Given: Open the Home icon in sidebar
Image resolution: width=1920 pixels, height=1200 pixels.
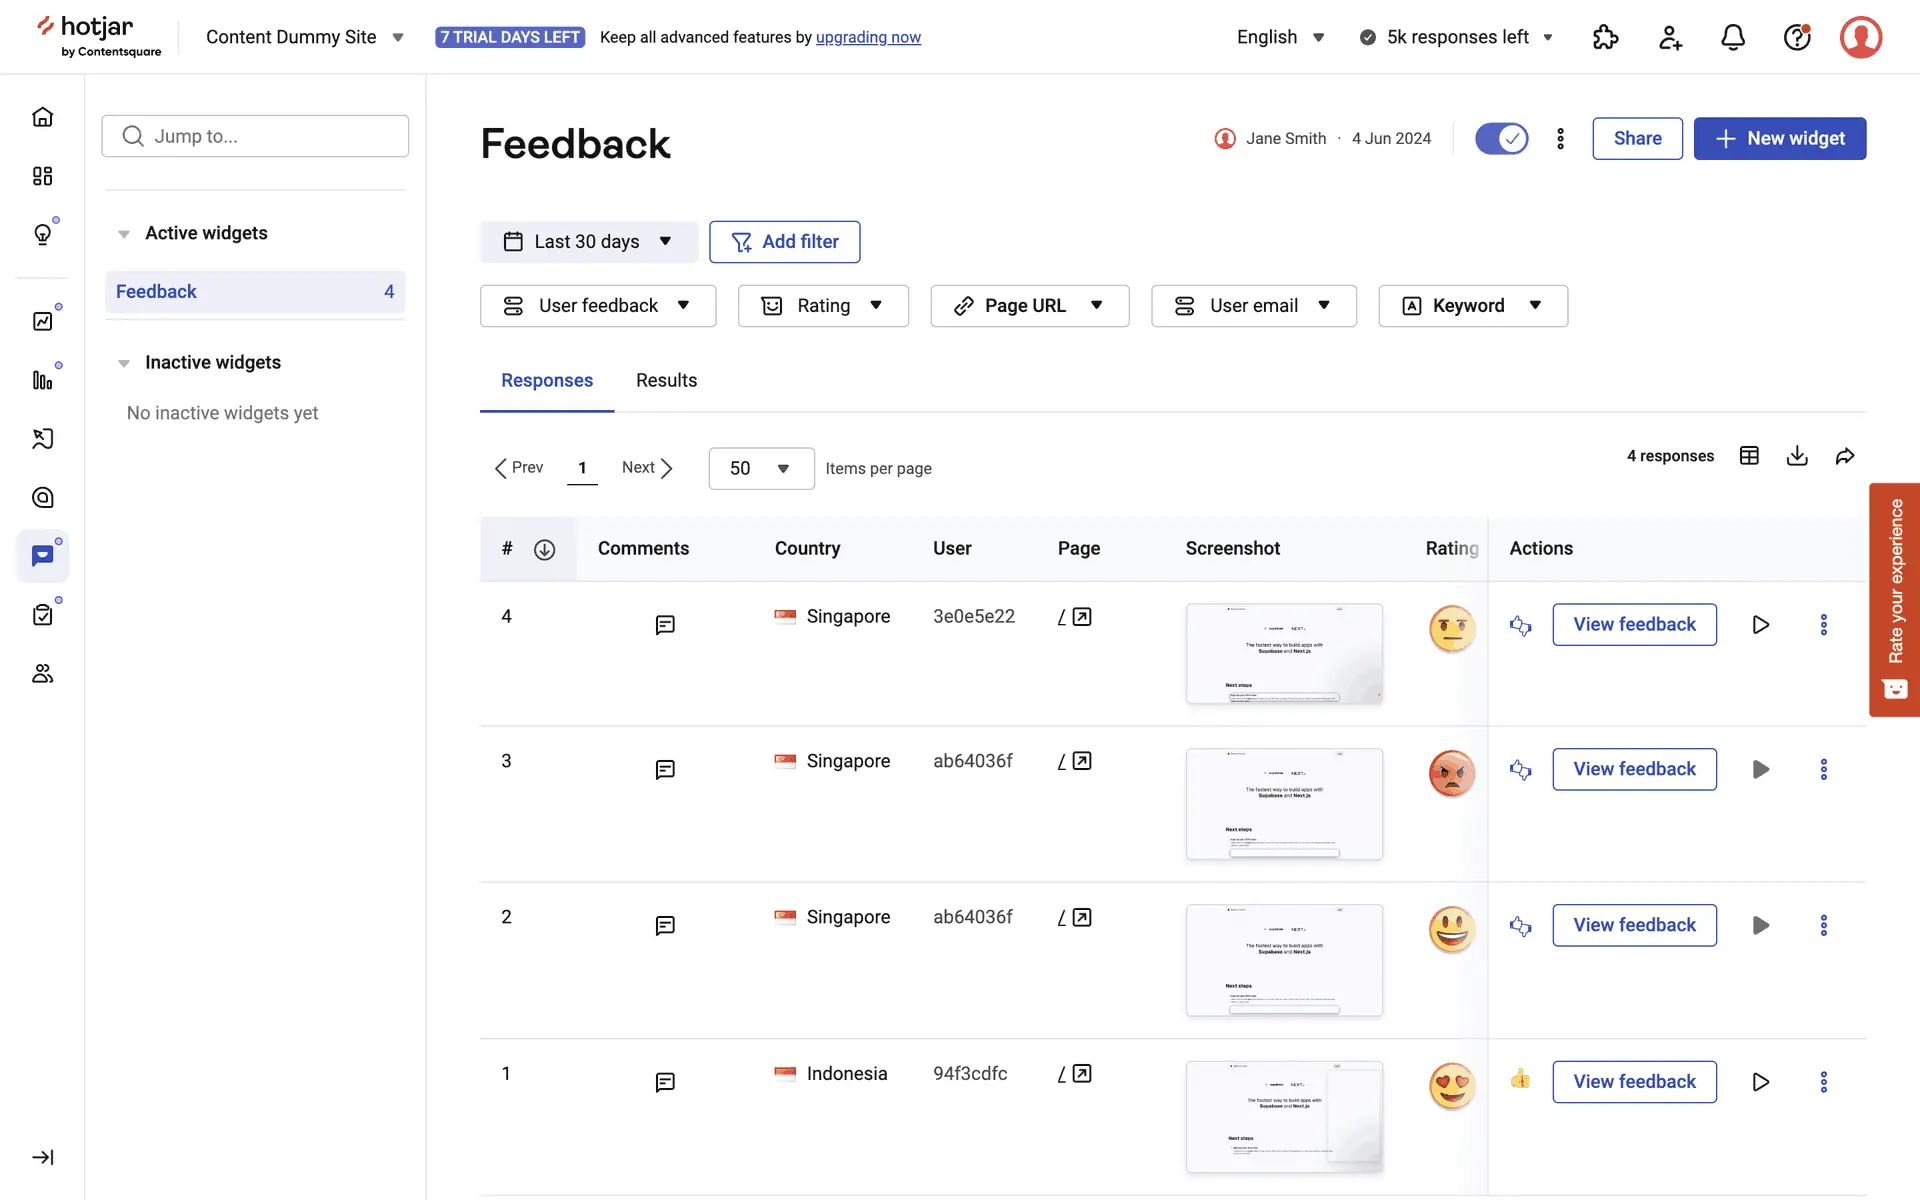Looking at the screenshot, I should [x=42, y=117].
